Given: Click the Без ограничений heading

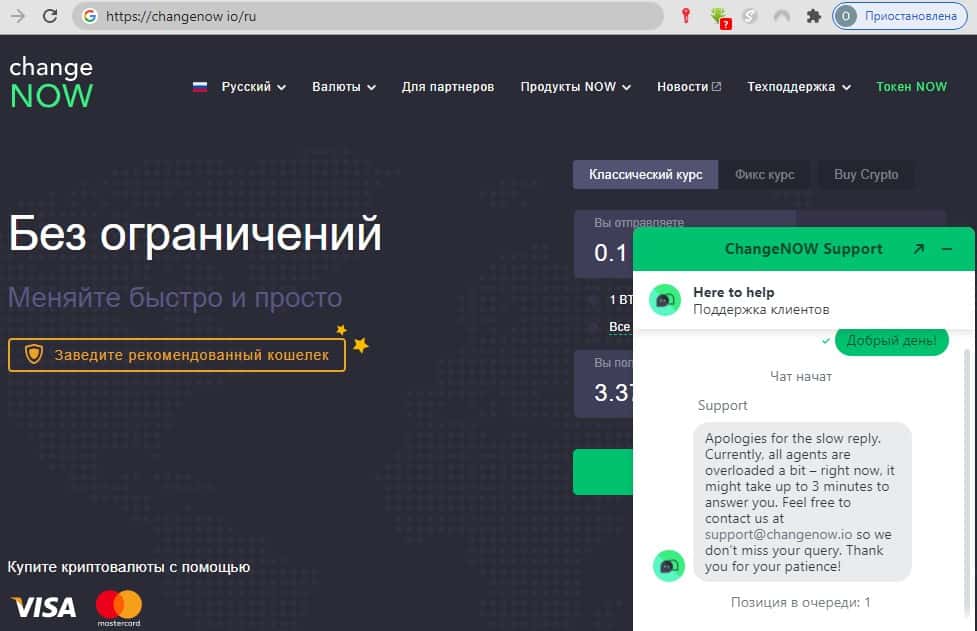Looking at the screenshot, I should (195, 234).
